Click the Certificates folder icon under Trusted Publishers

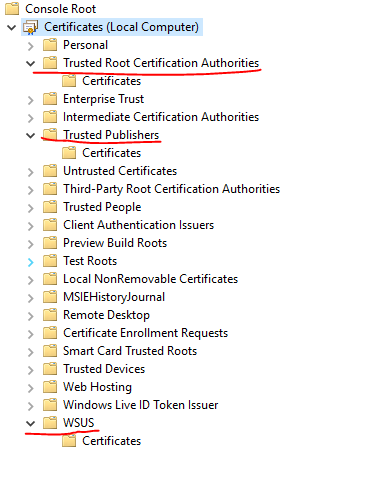(x=69, y=153)
